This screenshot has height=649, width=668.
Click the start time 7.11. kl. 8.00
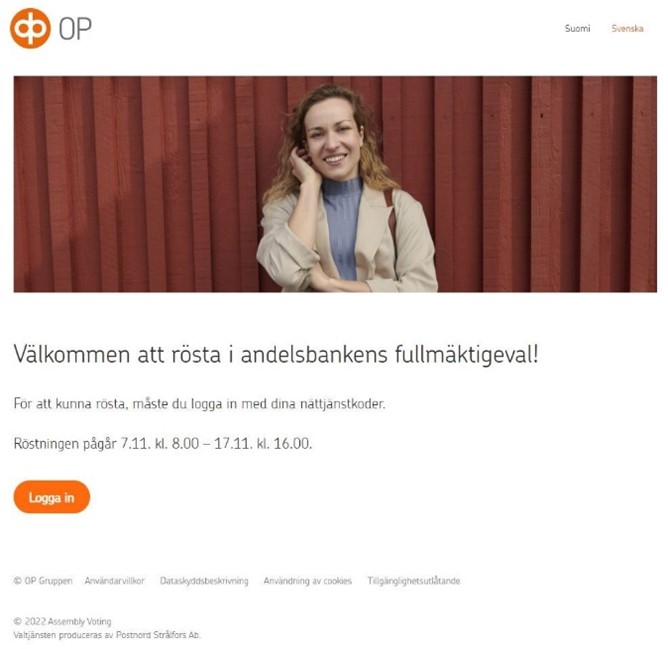[x=160, y=444]
